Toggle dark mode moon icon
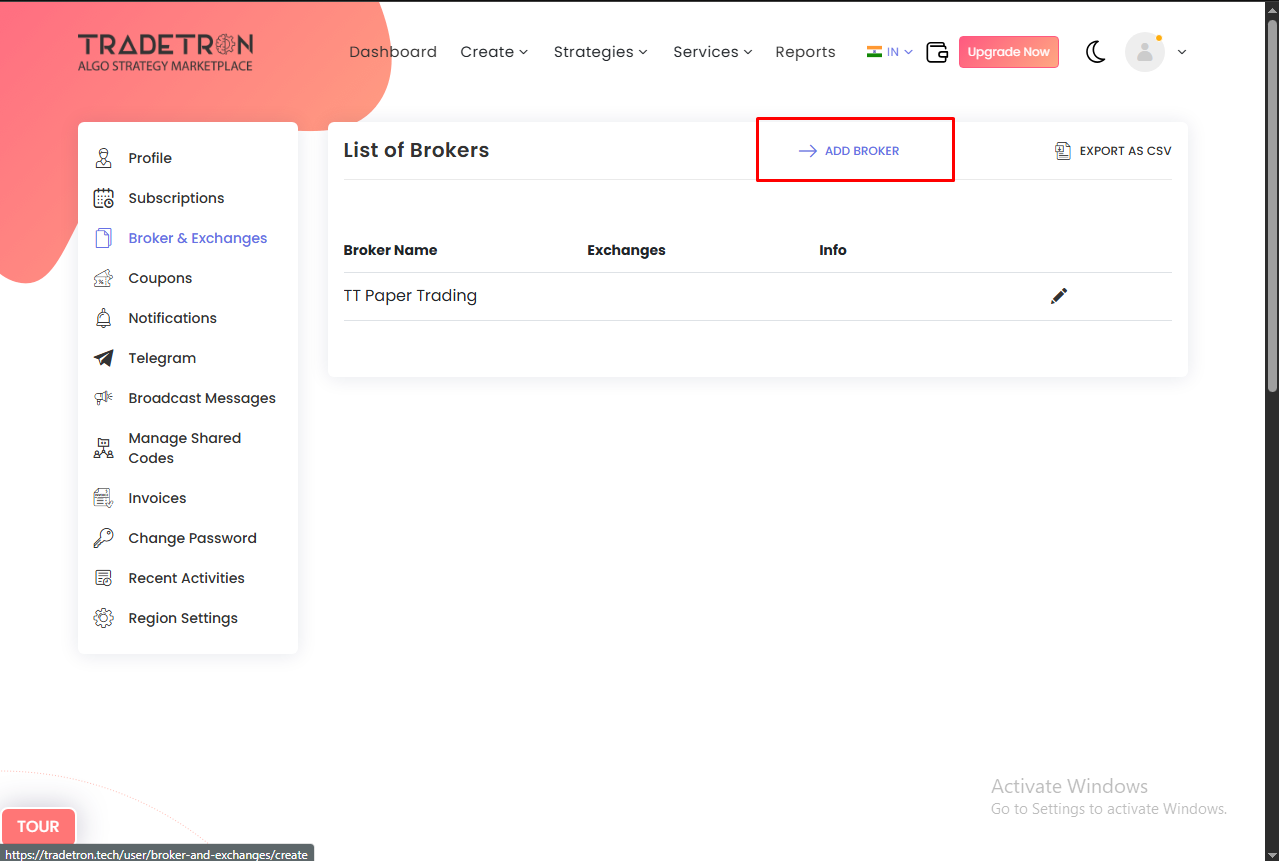Image resolution: width=1279 pixels, height=861 pixels. [x=1095, y=52]
